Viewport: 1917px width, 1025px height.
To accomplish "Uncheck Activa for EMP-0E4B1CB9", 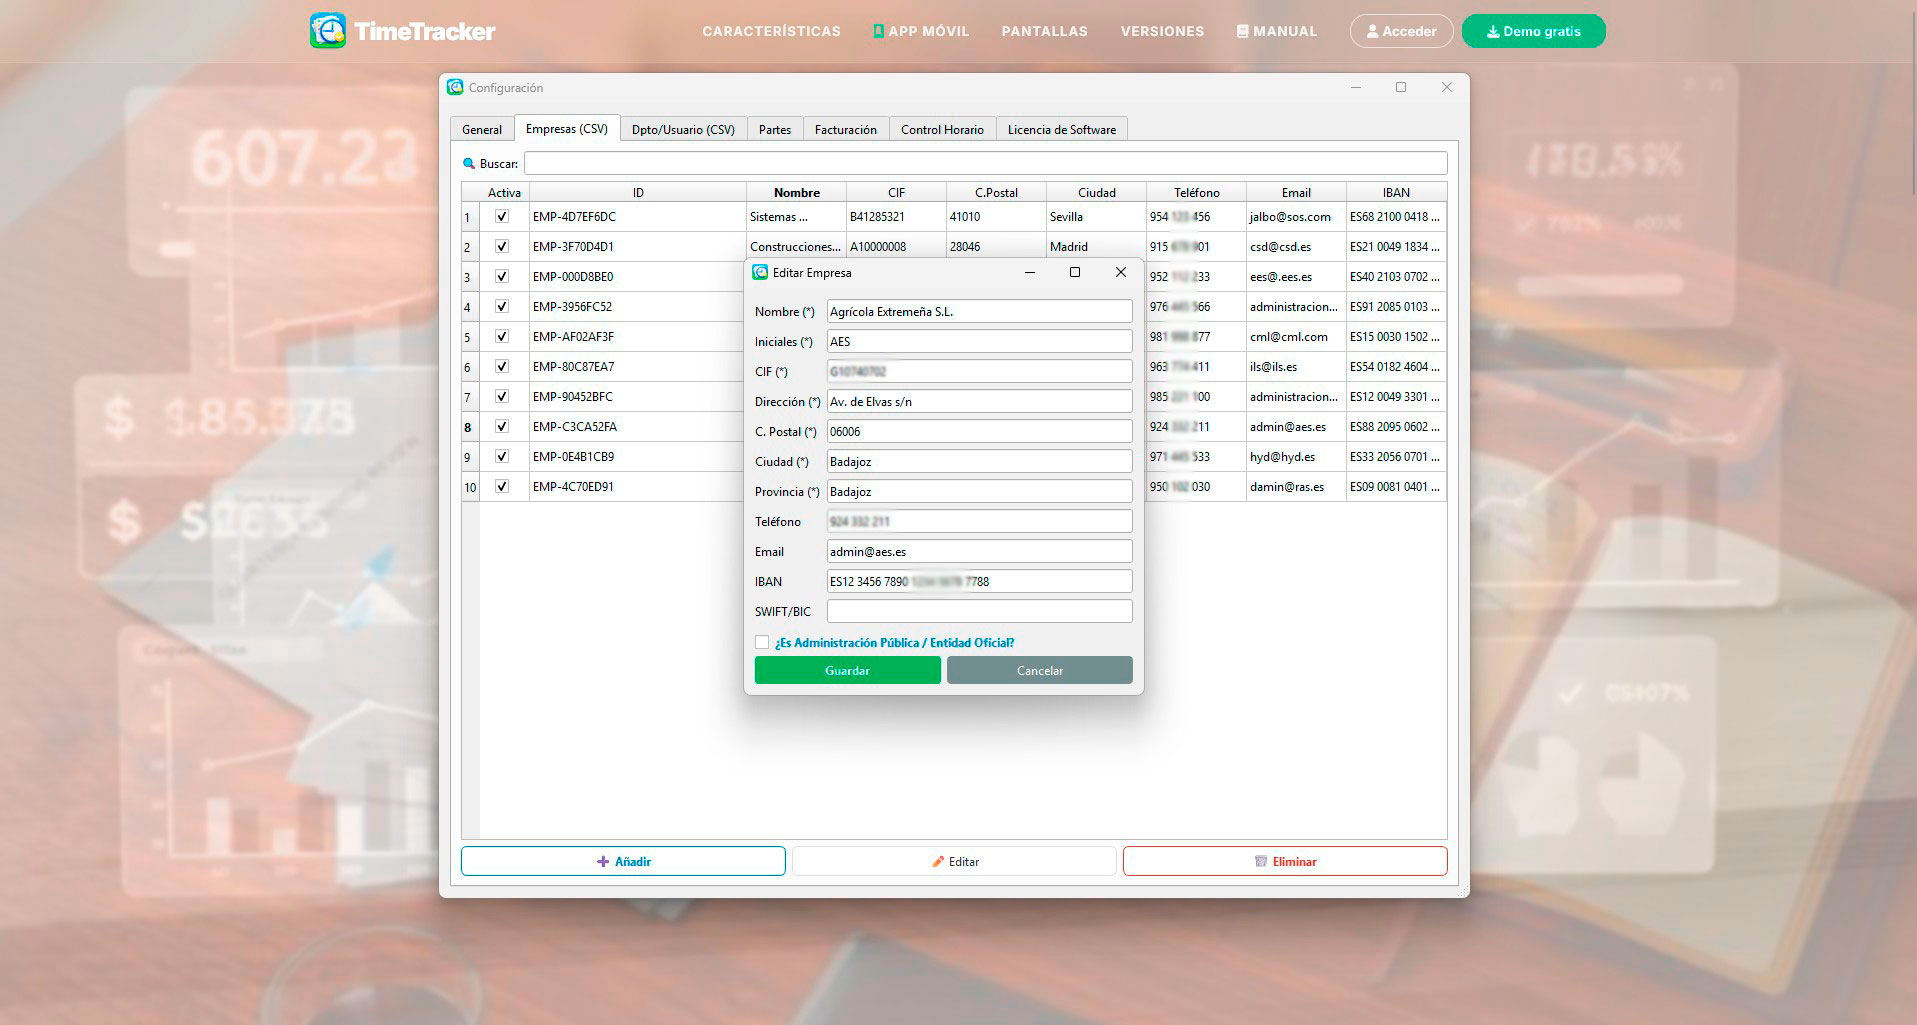I will pyautogui.click(x=502, y=456).
